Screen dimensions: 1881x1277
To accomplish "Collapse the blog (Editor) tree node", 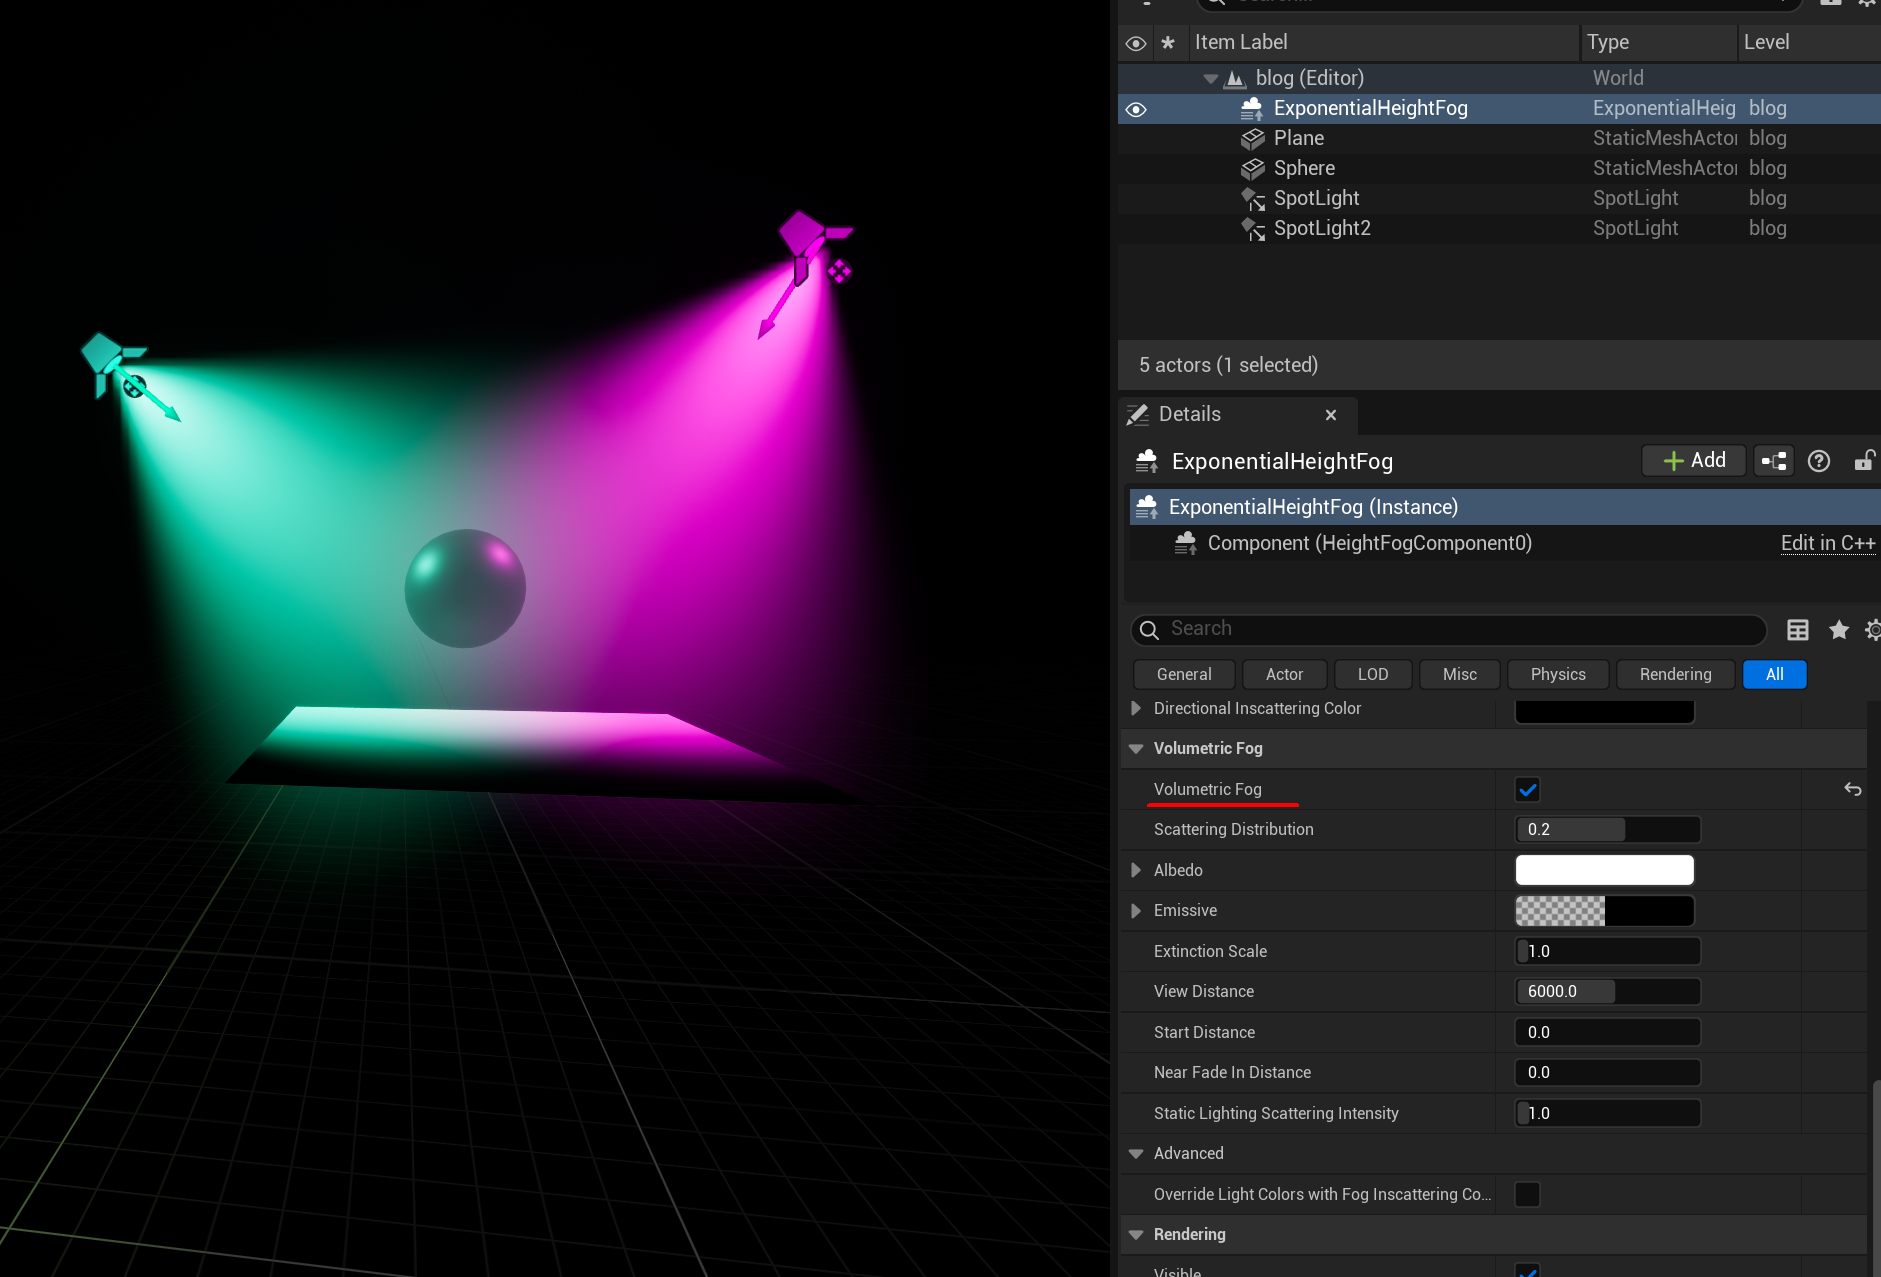I will (x=1210, y=78).
